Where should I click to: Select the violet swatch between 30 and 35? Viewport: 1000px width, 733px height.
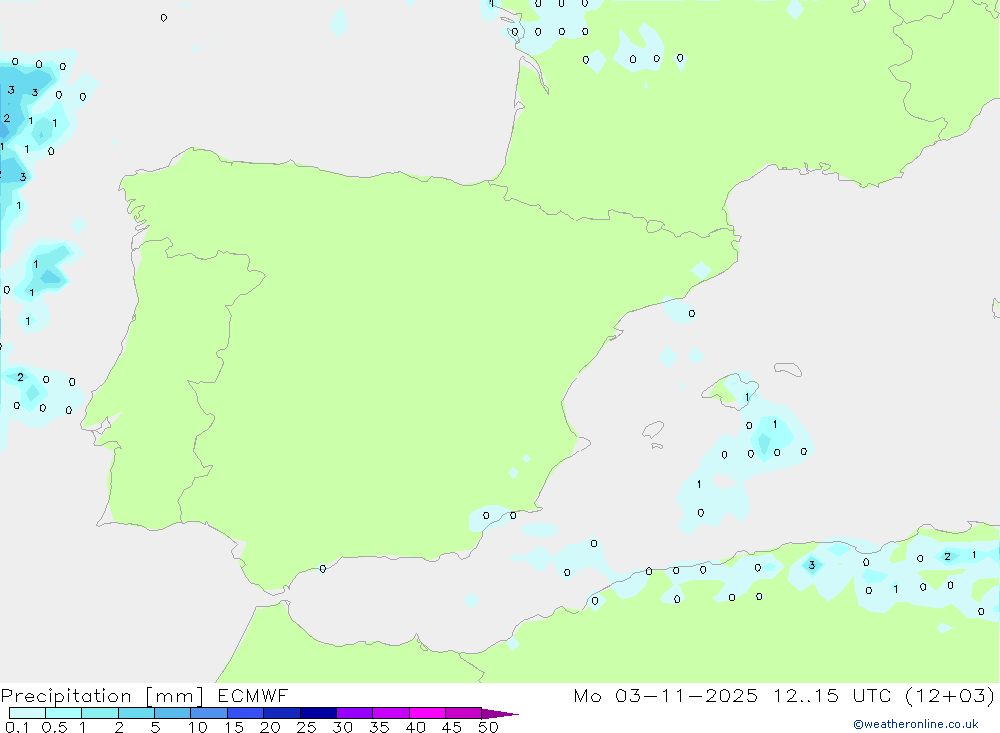(354, 713)
